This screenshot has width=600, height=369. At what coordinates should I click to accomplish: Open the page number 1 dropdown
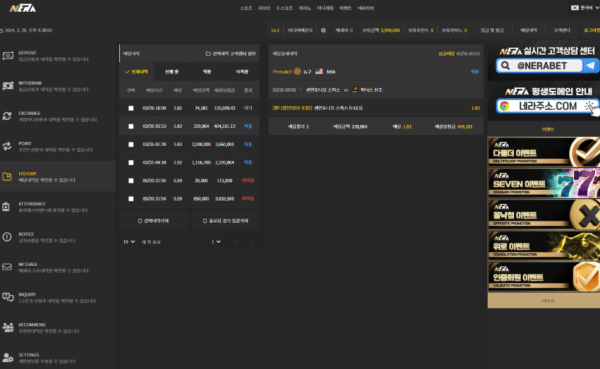(216, 242)
